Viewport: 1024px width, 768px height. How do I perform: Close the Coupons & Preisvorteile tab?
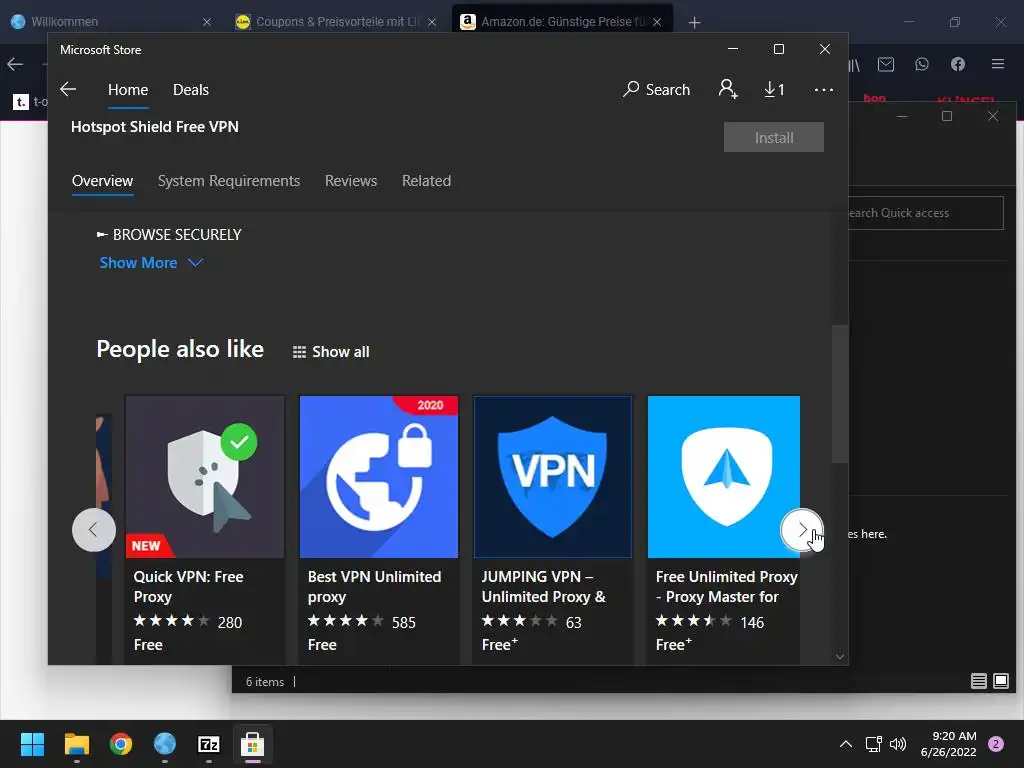pos(432,22)
